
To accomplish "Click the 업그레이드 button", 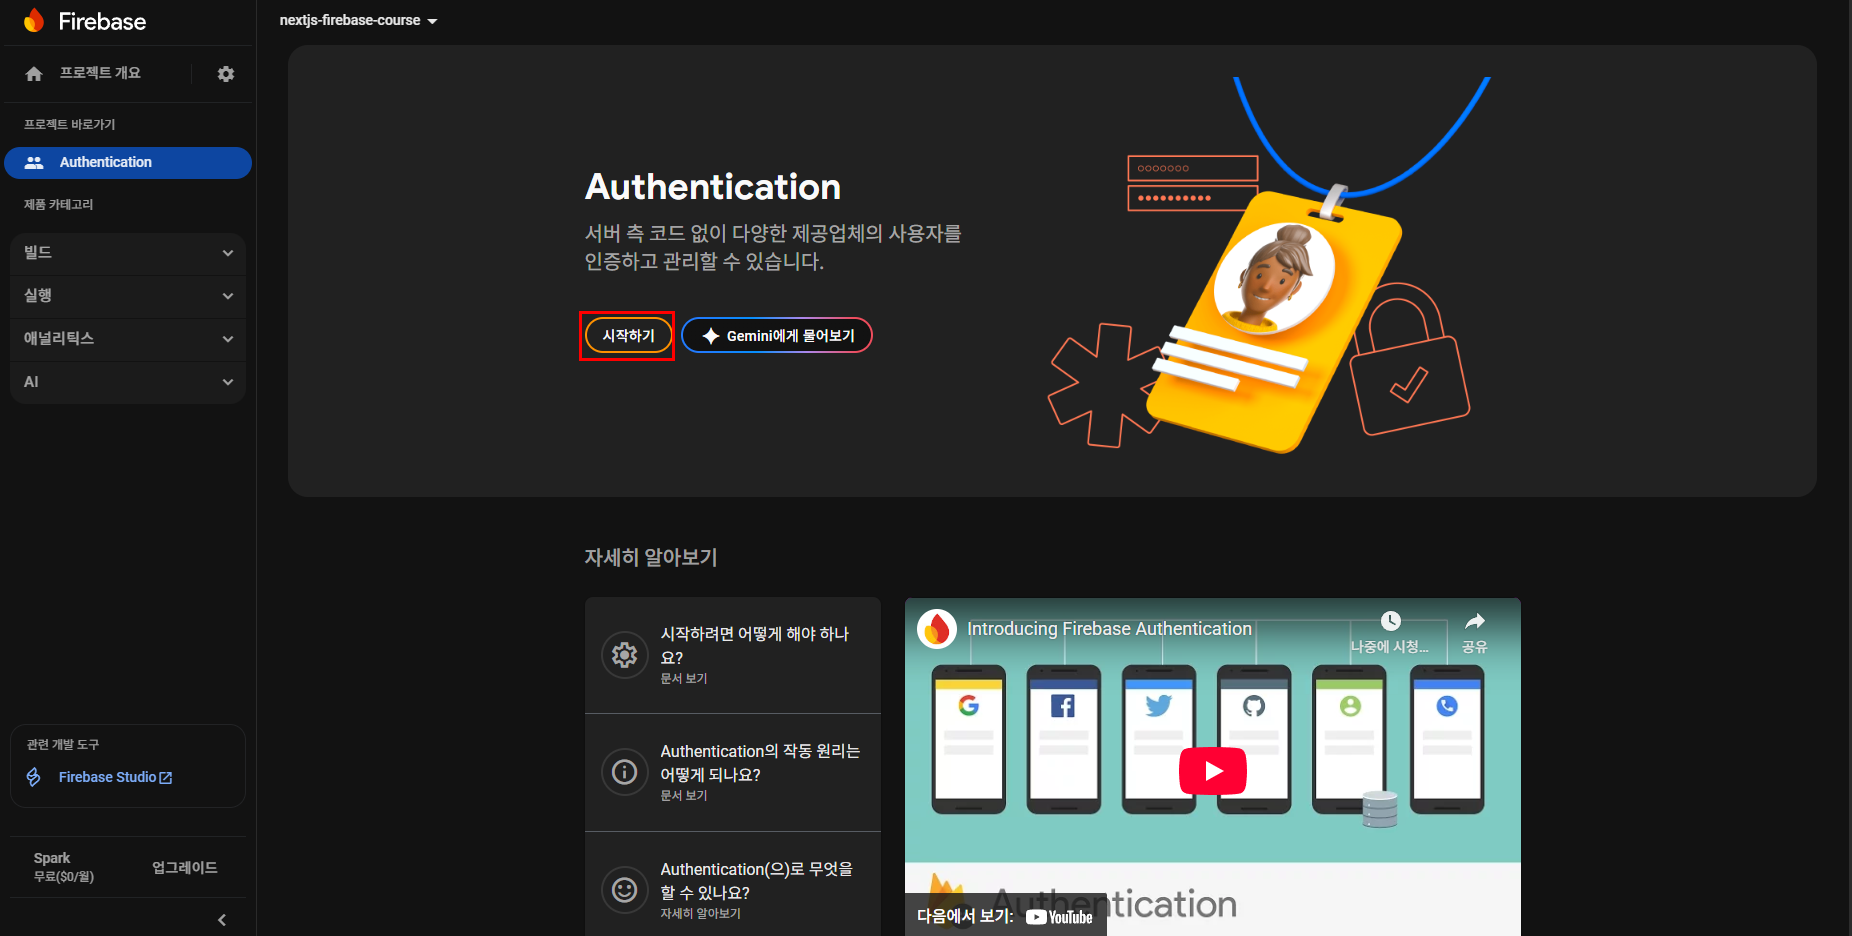I will [184, 868].
